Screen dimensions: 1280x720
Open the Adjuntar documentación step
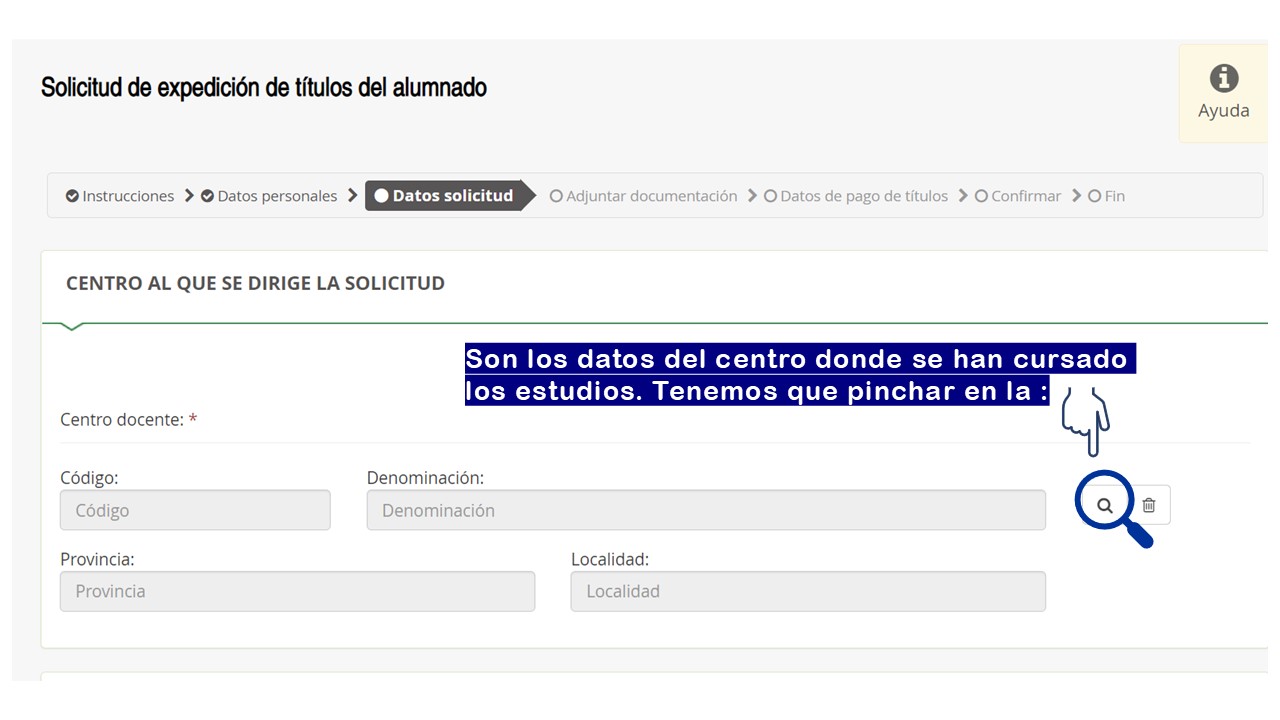[643, 196]
